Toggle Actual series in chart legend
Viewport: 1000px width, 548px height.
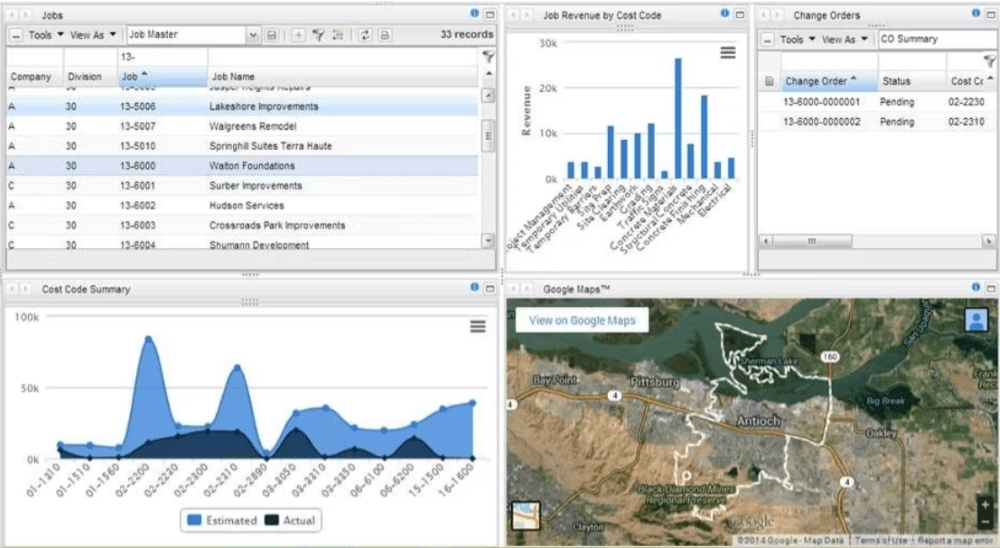point(290,521)
